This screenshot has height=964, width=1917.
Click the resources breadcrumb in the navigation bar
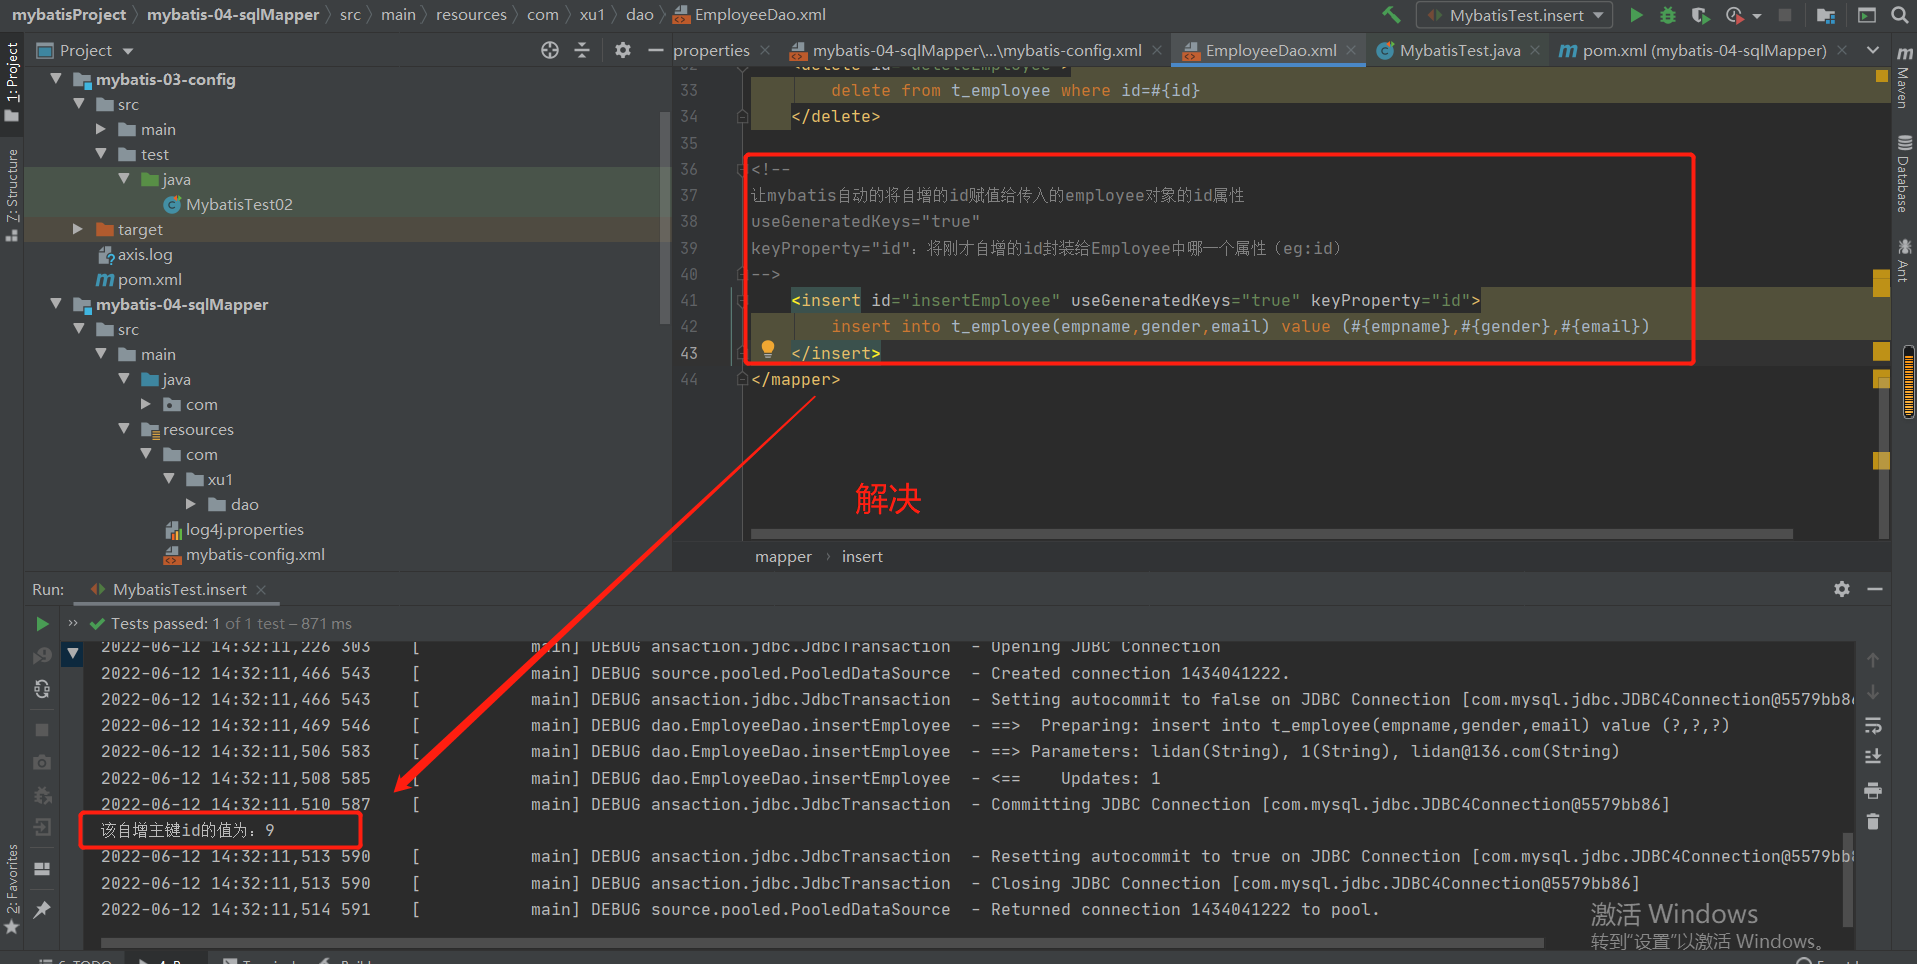point(471,15)
